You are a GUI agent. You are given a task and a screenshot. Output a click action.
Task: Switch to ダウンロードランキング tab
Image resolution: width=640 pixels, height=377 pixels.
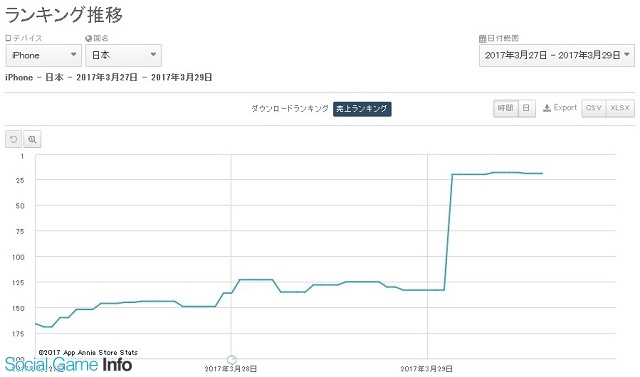click(x=289, y=109)
